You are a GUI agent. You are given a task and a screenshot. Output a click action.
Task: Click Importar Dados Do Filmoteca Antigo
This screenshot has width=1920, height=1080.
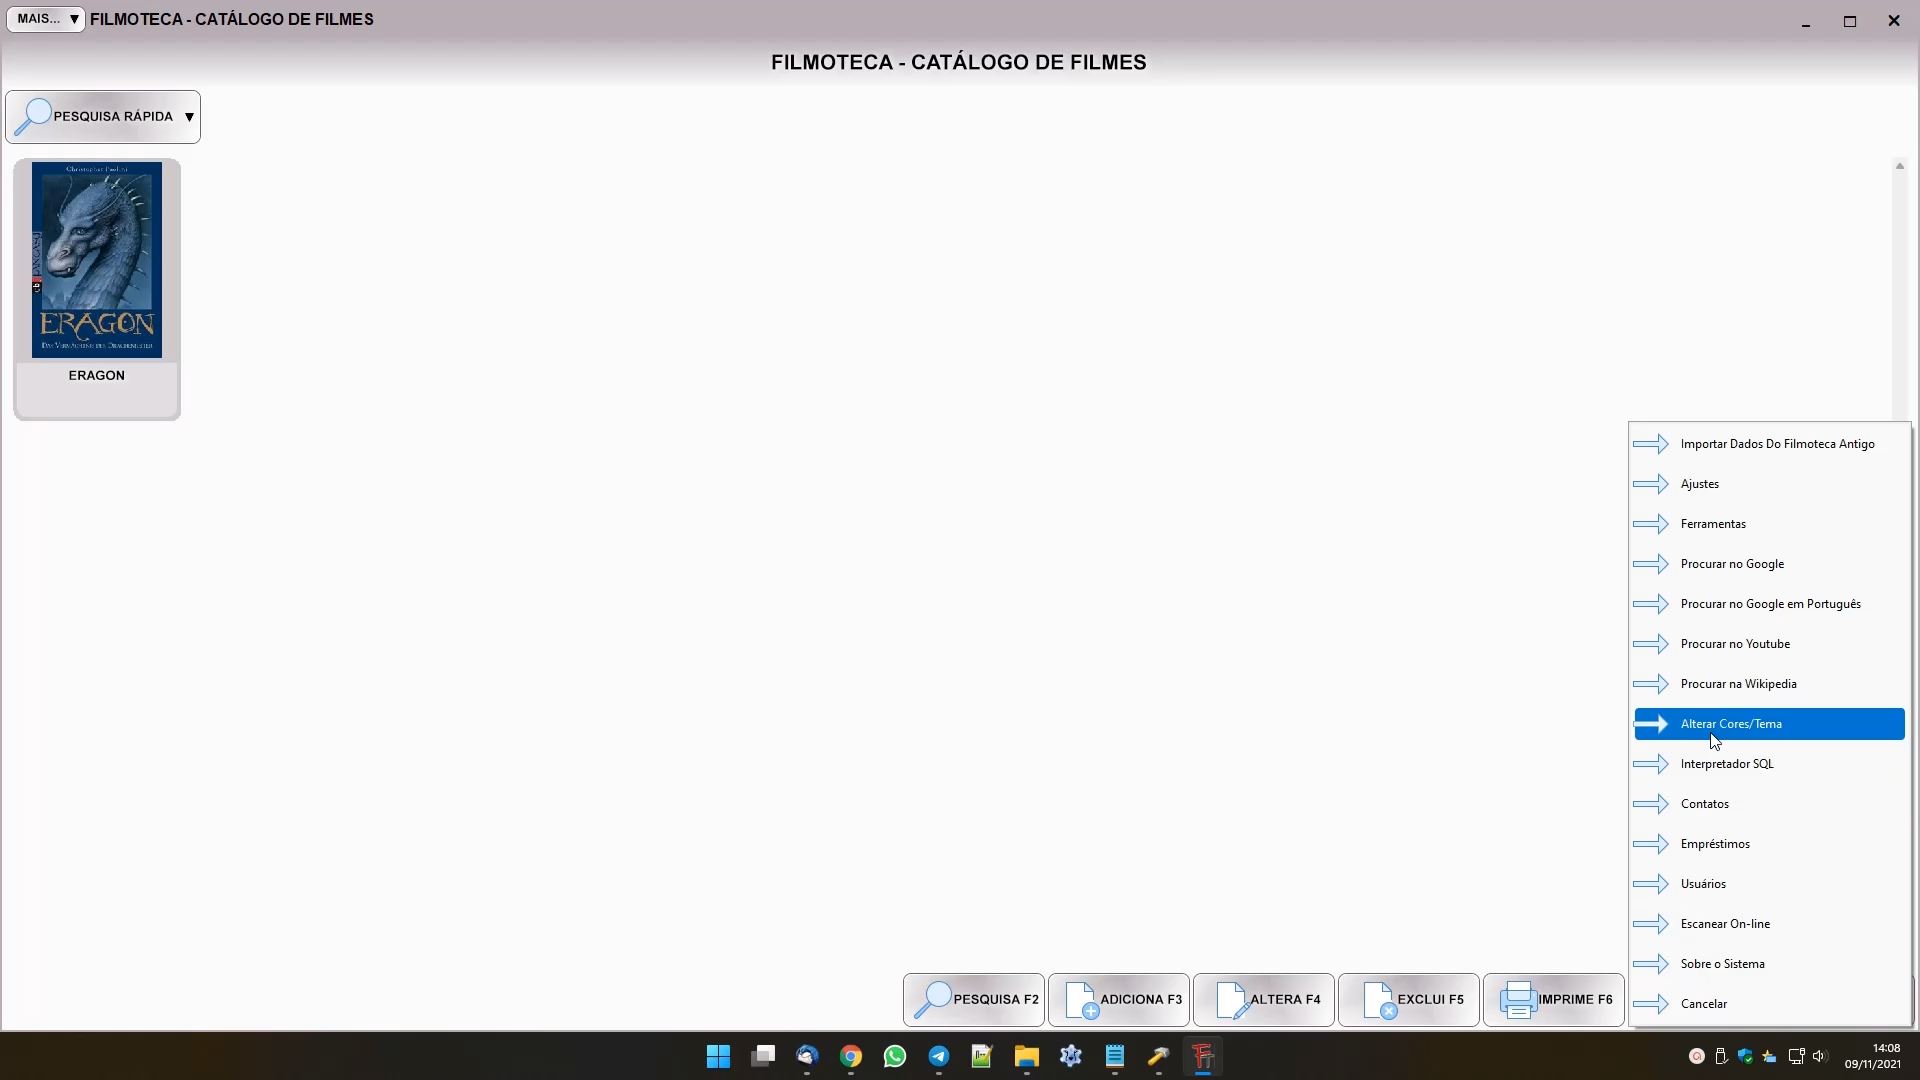[1777, 444]
